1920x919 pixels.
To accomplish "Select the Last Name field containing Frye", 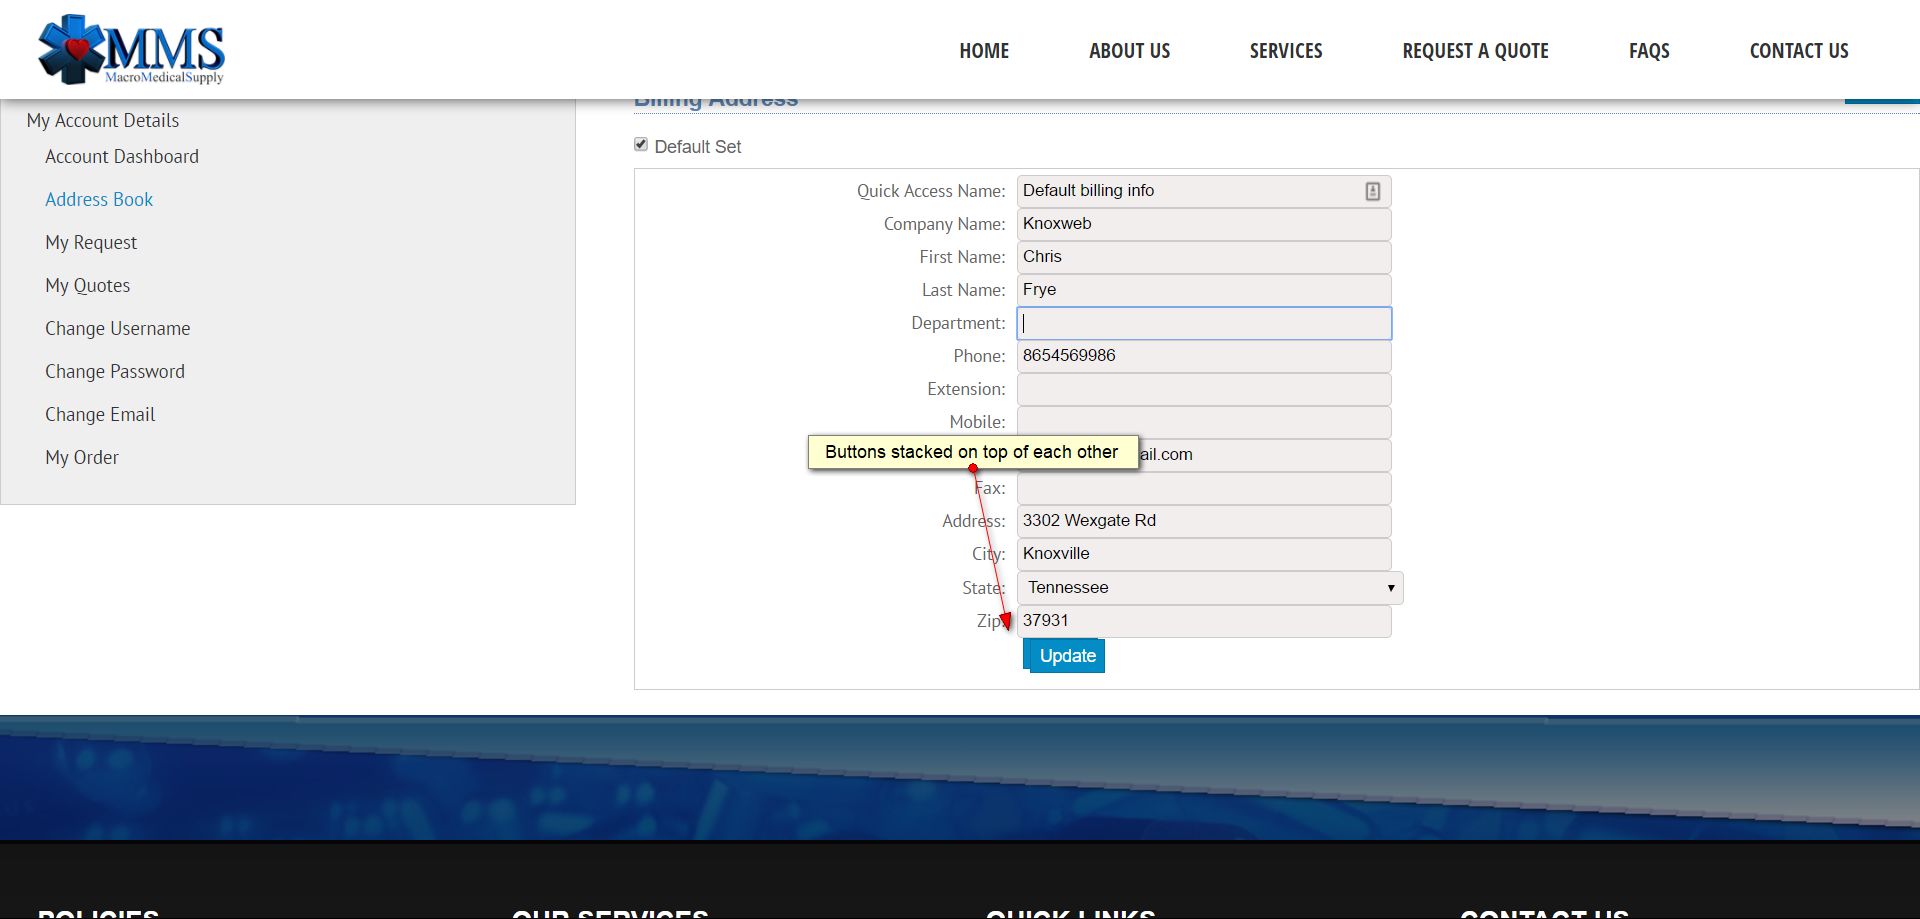I will 1204,290.
